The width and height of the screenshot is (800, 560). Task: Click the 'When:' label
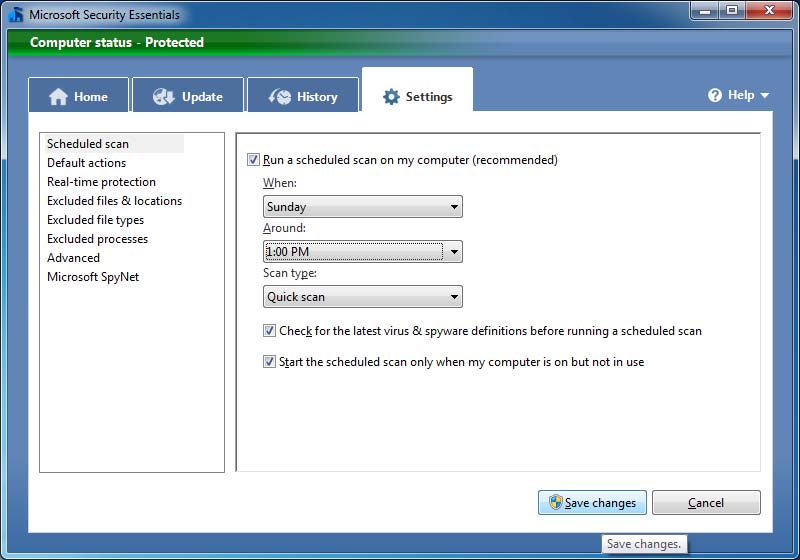tap(280, 183)
